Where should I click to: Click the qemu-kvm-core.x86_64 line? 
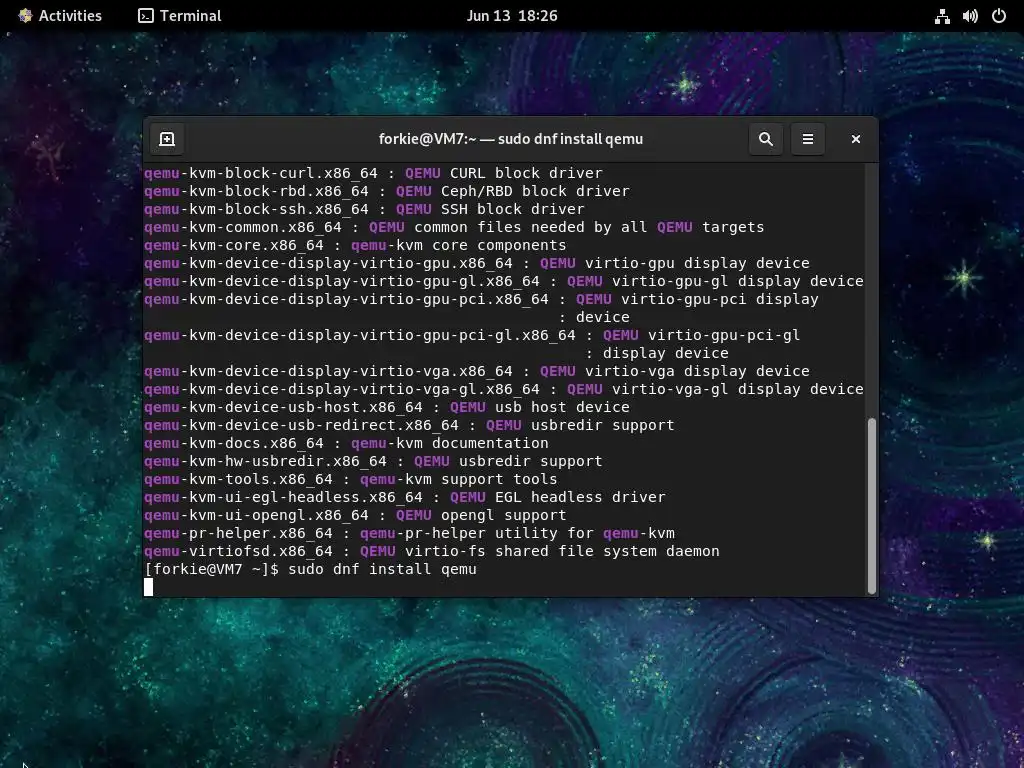tap(355, 246)
